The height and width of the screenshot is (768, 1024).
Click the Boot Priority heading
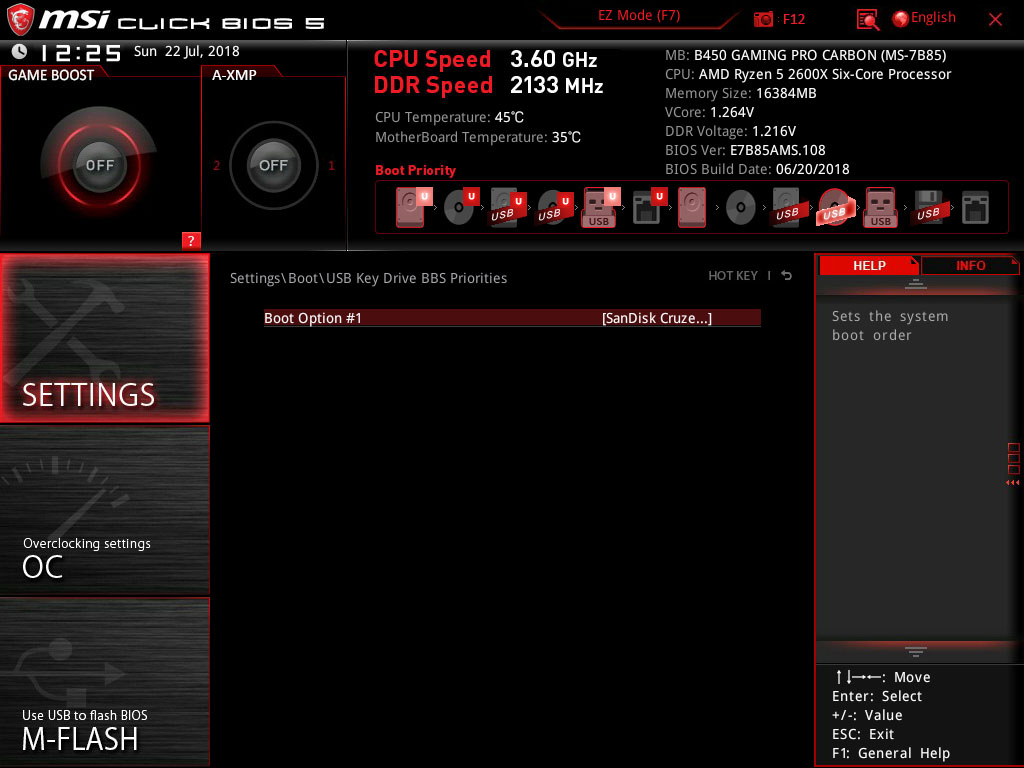415,170
